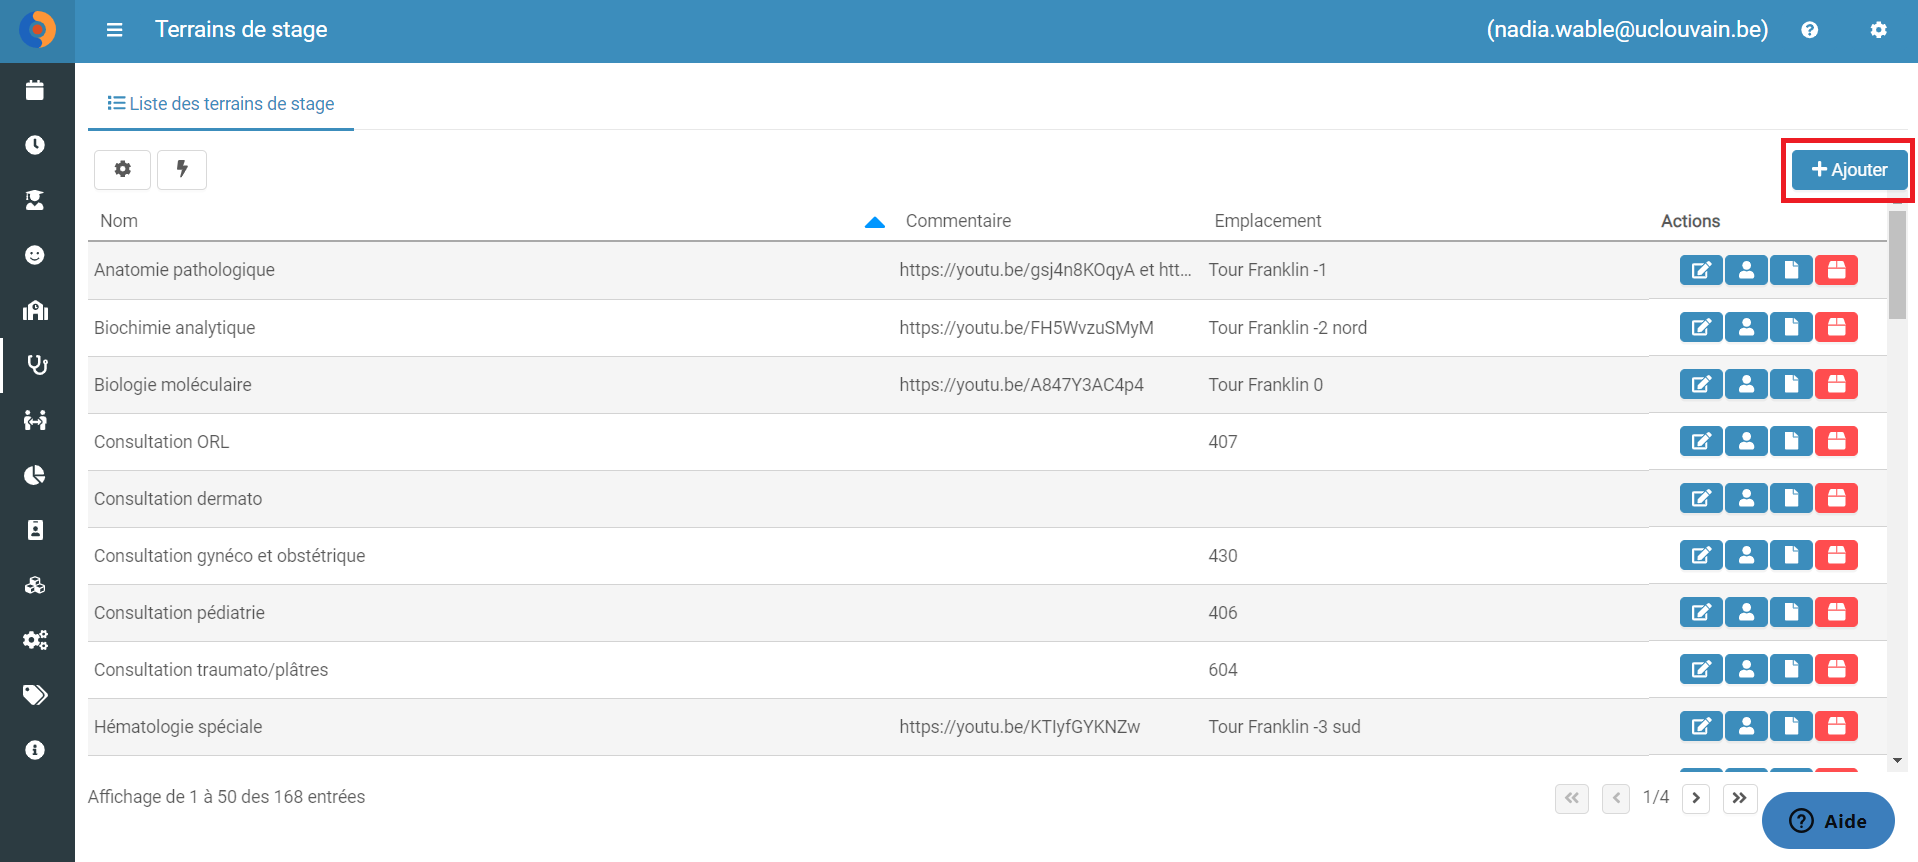Click the https://youtu.be/KTIyfGYKNZw comment

pyautogui.click(x=1019, y=727)
